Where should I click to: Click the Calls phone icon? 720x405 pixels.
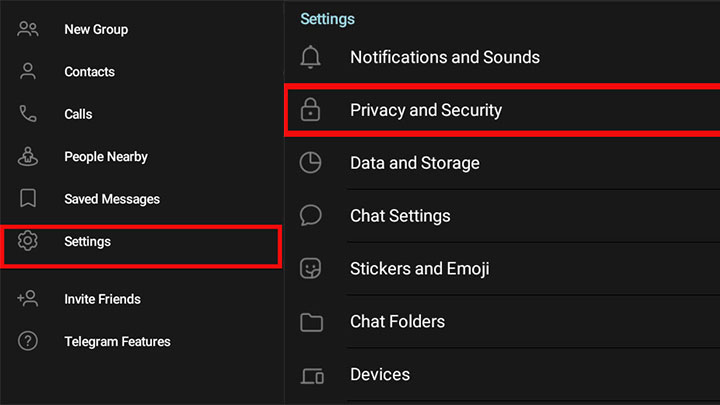click(28, 114)
